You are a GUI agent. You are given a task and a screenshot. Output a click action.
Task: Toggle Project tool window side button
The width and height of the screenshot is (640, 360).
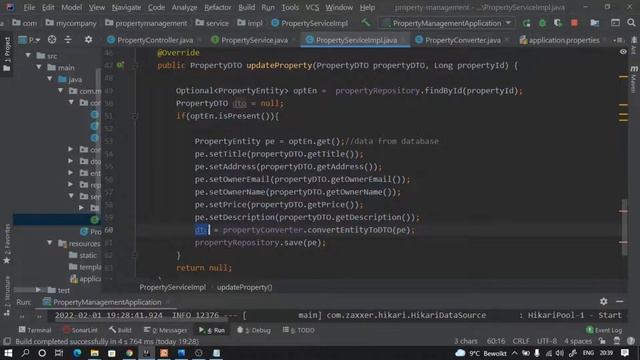(7, 54)
